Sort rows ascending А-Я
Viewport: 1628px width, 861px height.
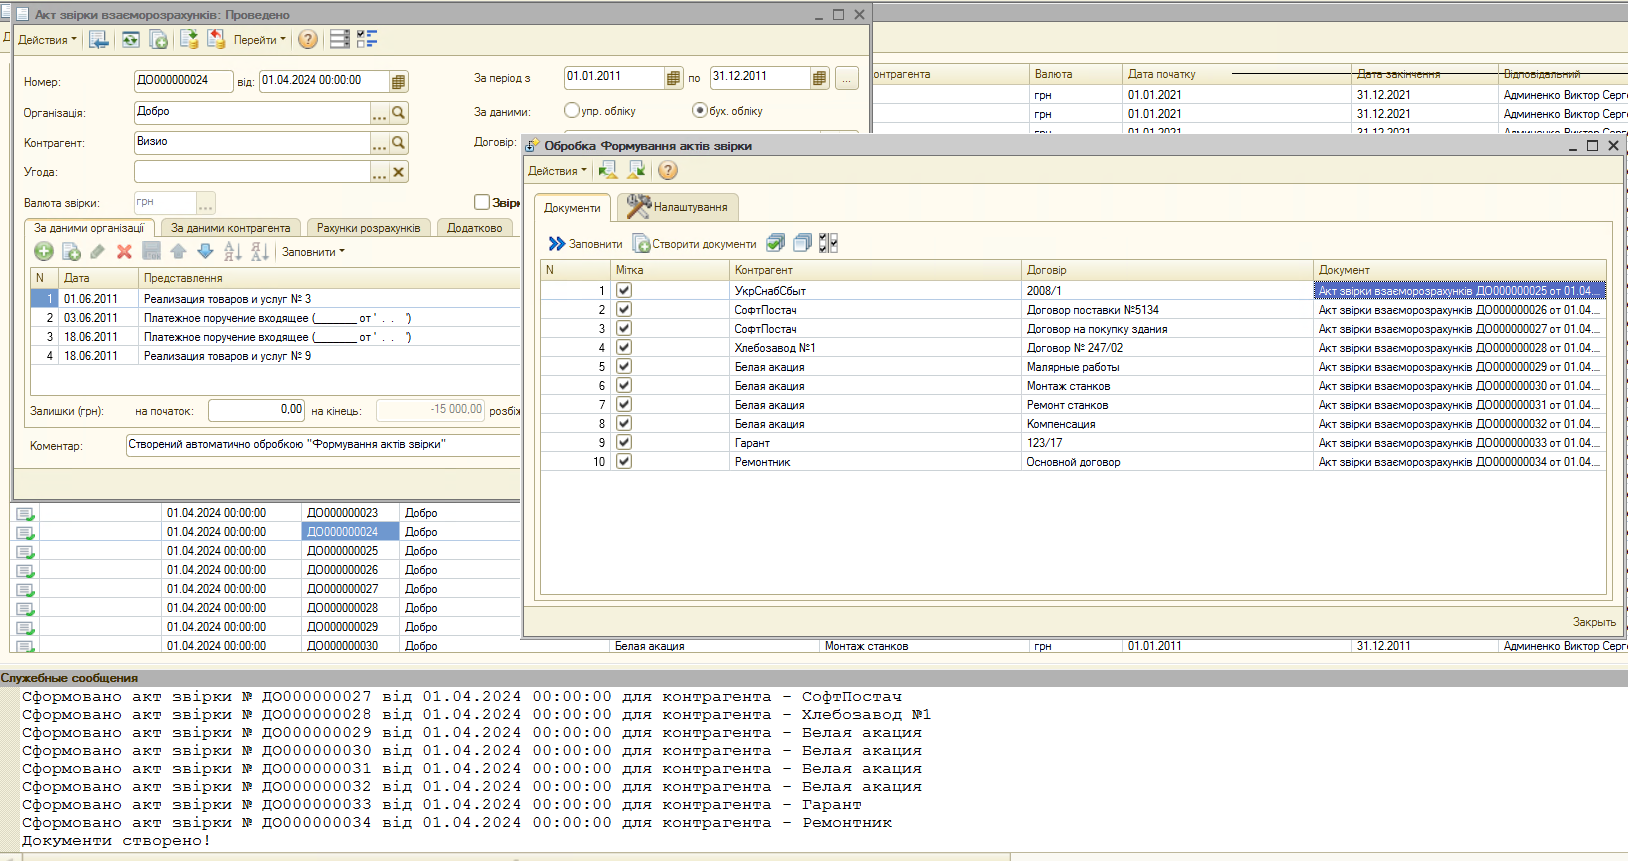coord(233,252)
